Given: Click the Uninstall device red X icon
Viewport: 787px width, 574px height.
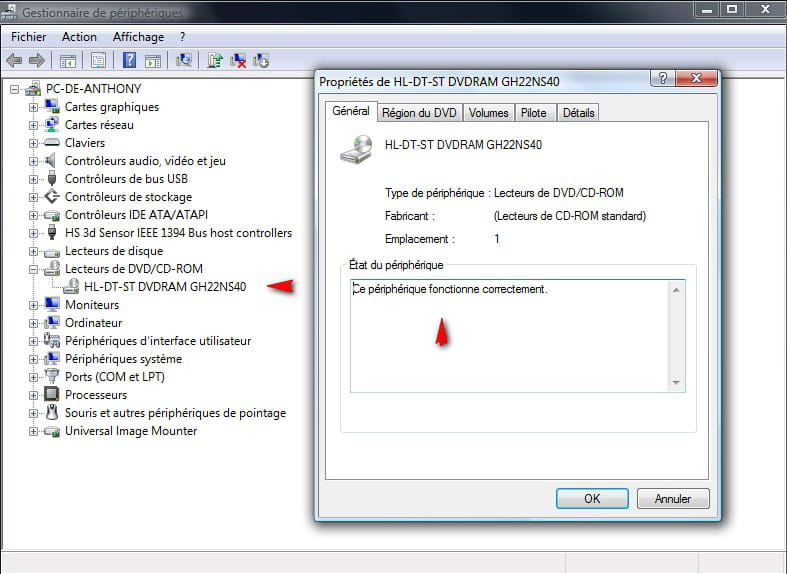Looking at the screenshot, I should (x=238, y=61).
